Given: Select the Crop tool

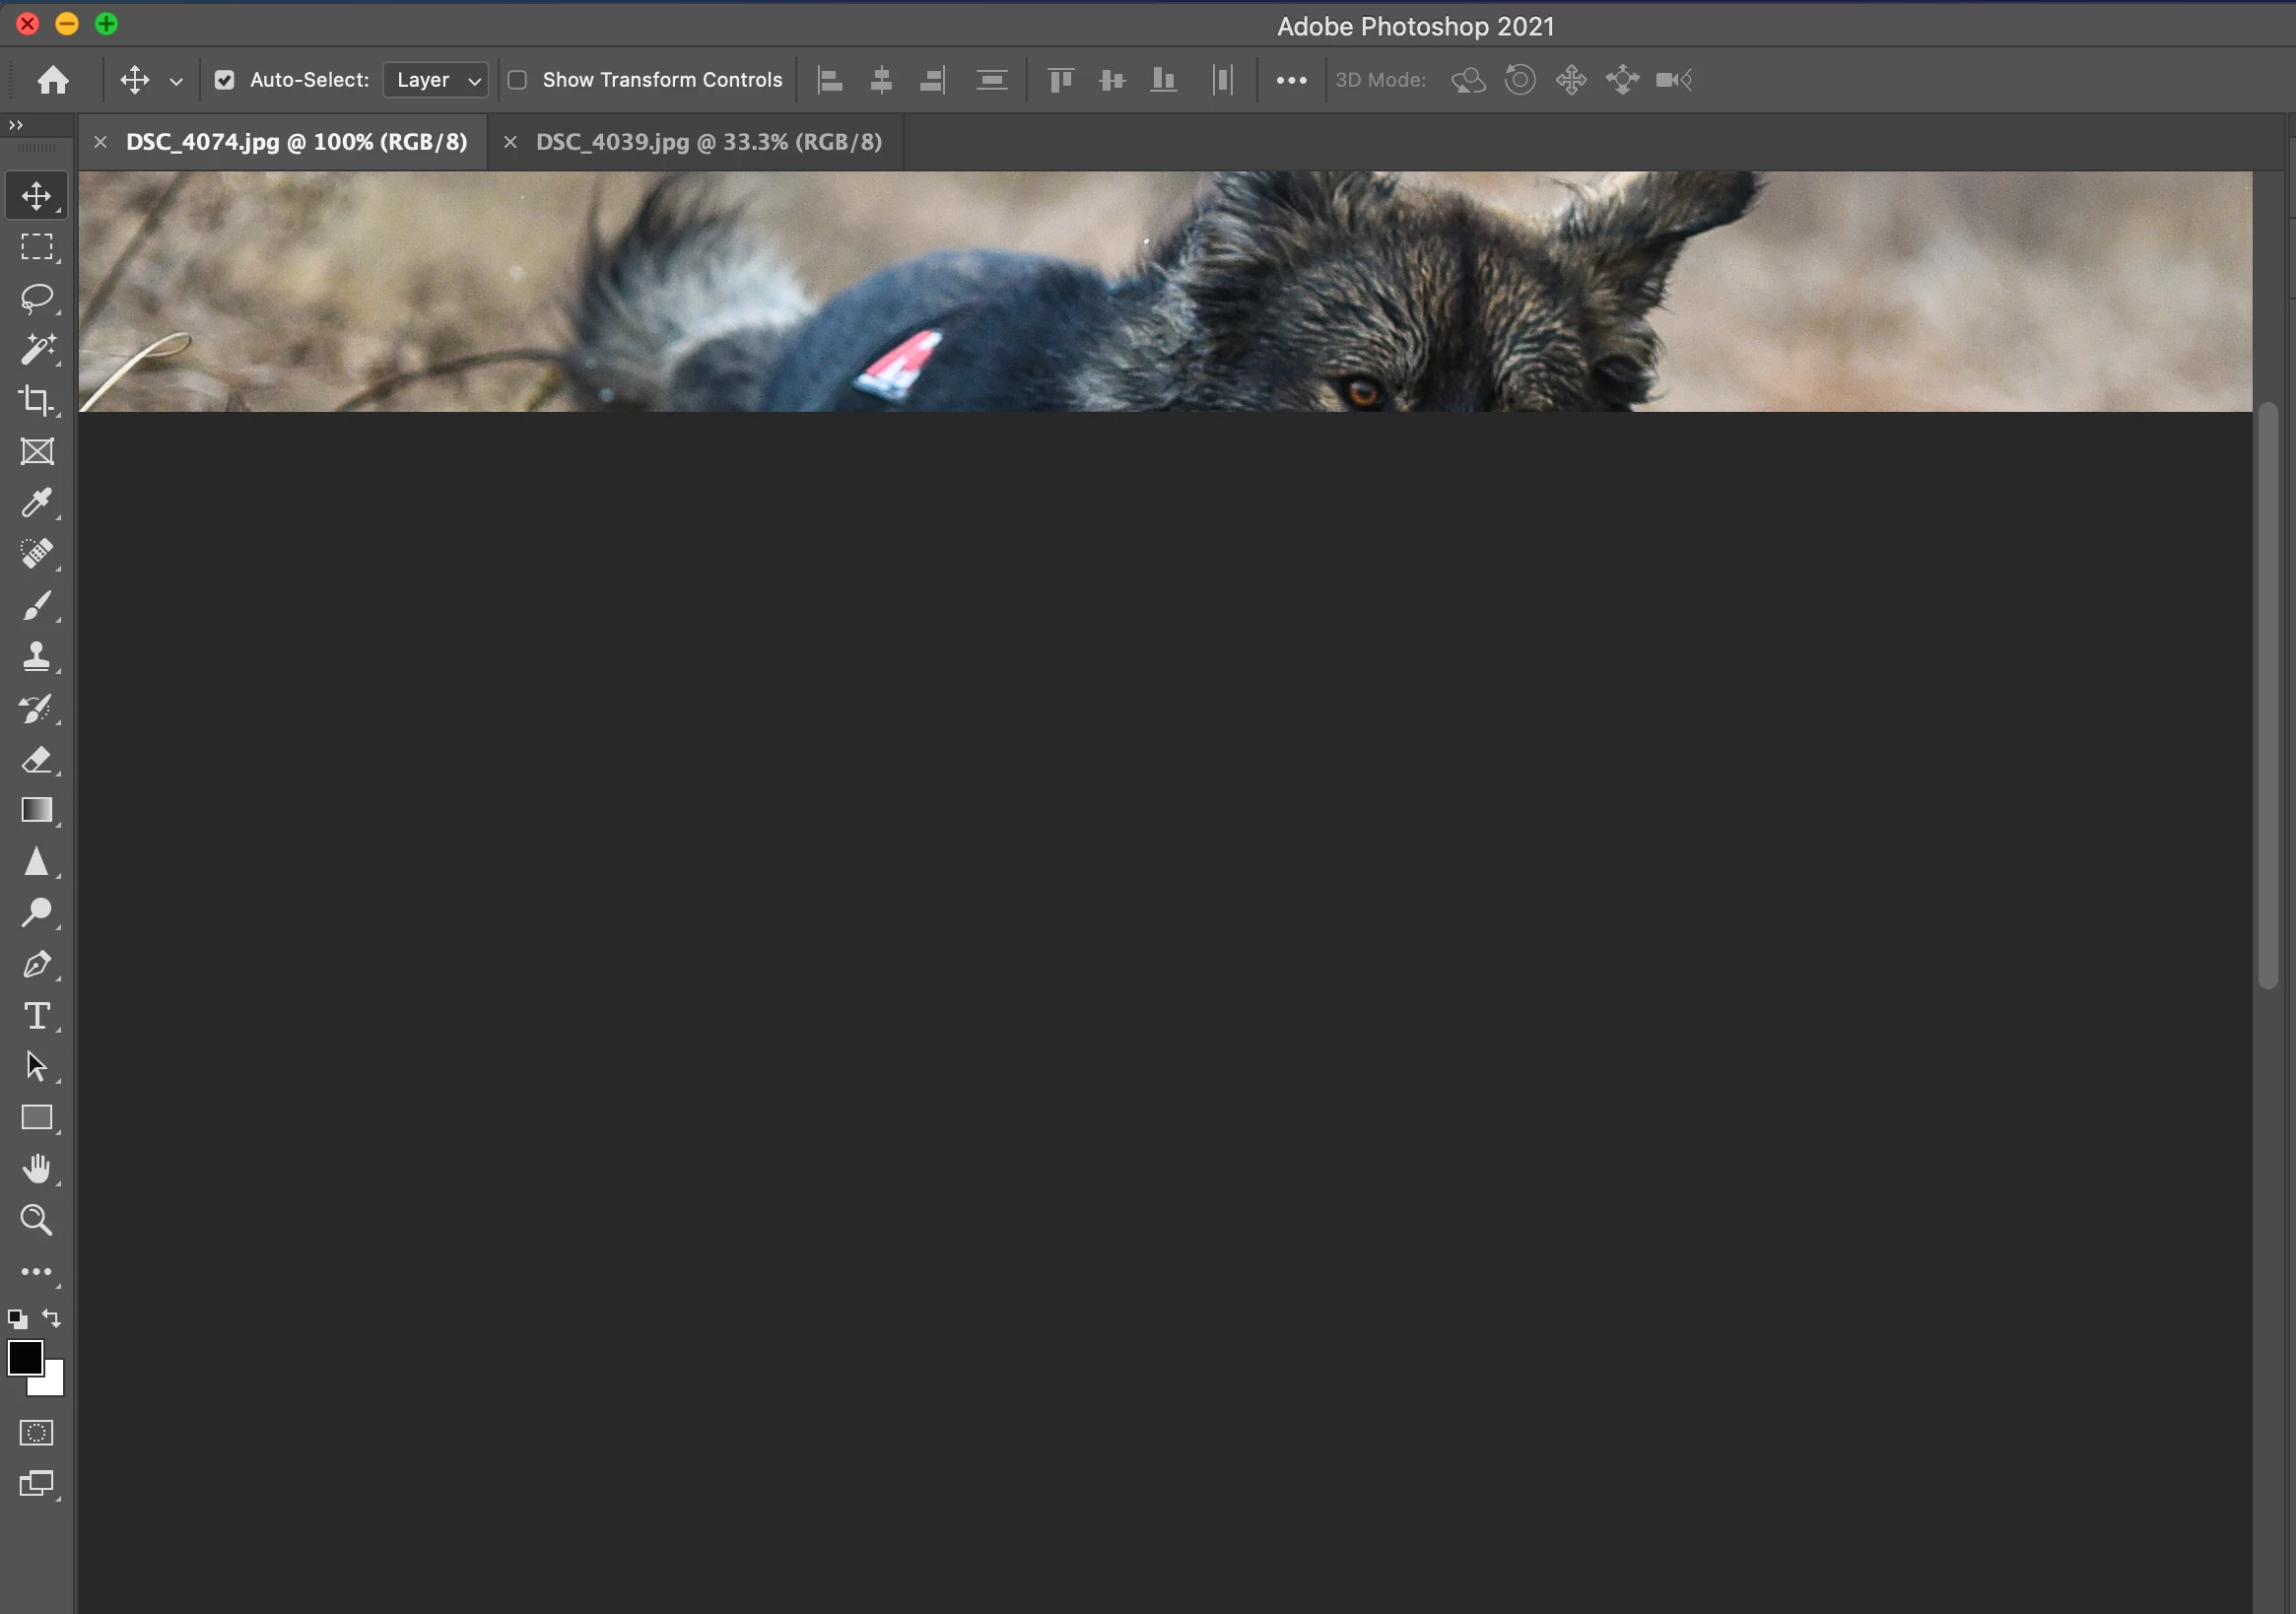Looking at the screenshot, I should [37, 400].
